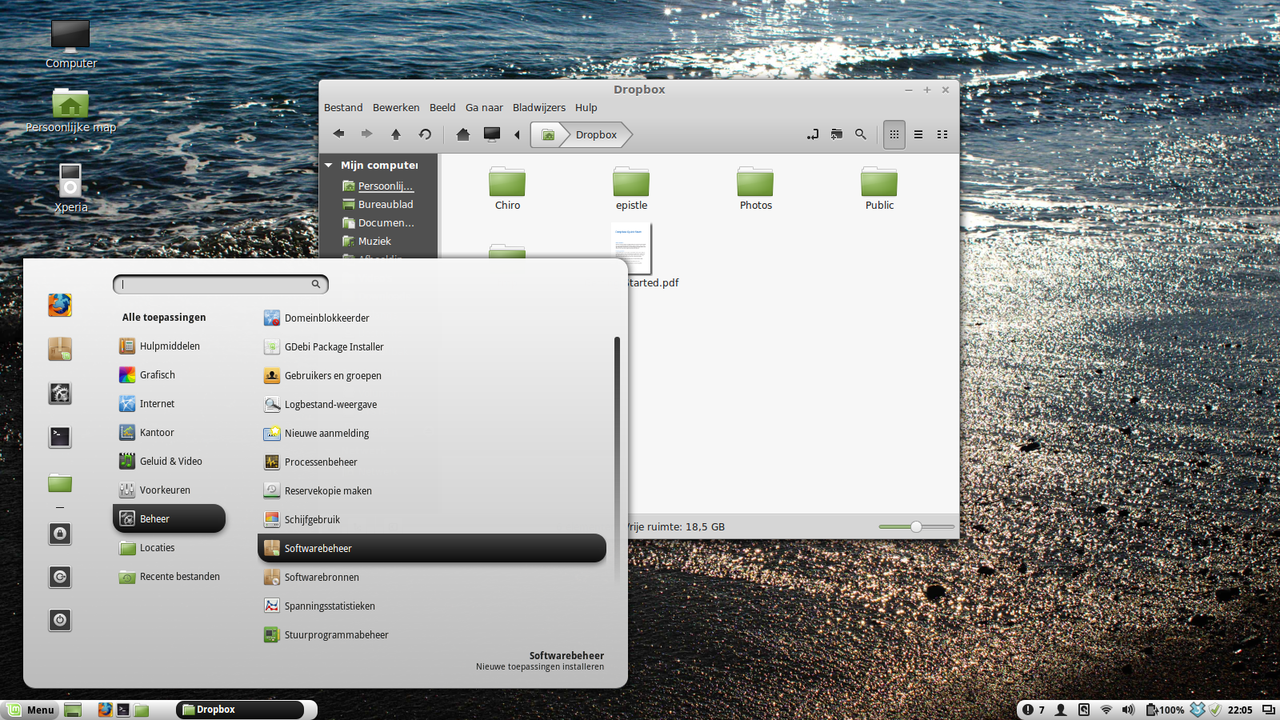Screen dimensions: 1280x720
Task: Click the reload button in Nemo toolbar
Action: coord(425,134)
